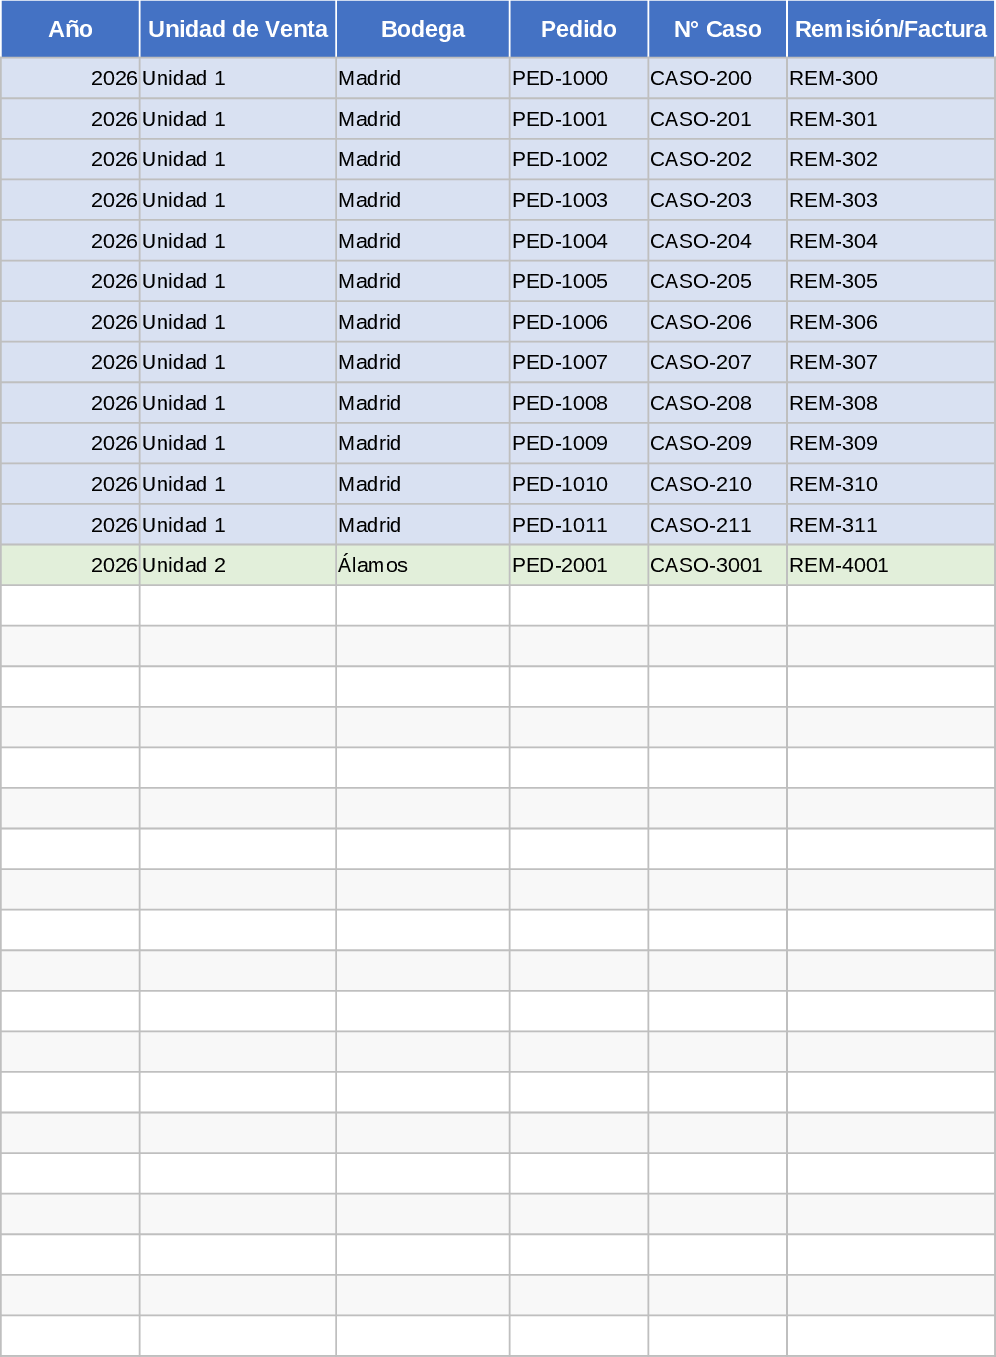Click the first empty Año cell below Unidad 2 row
The width and height of the screenshot is (996, 1357).
(x=70, y=606)
